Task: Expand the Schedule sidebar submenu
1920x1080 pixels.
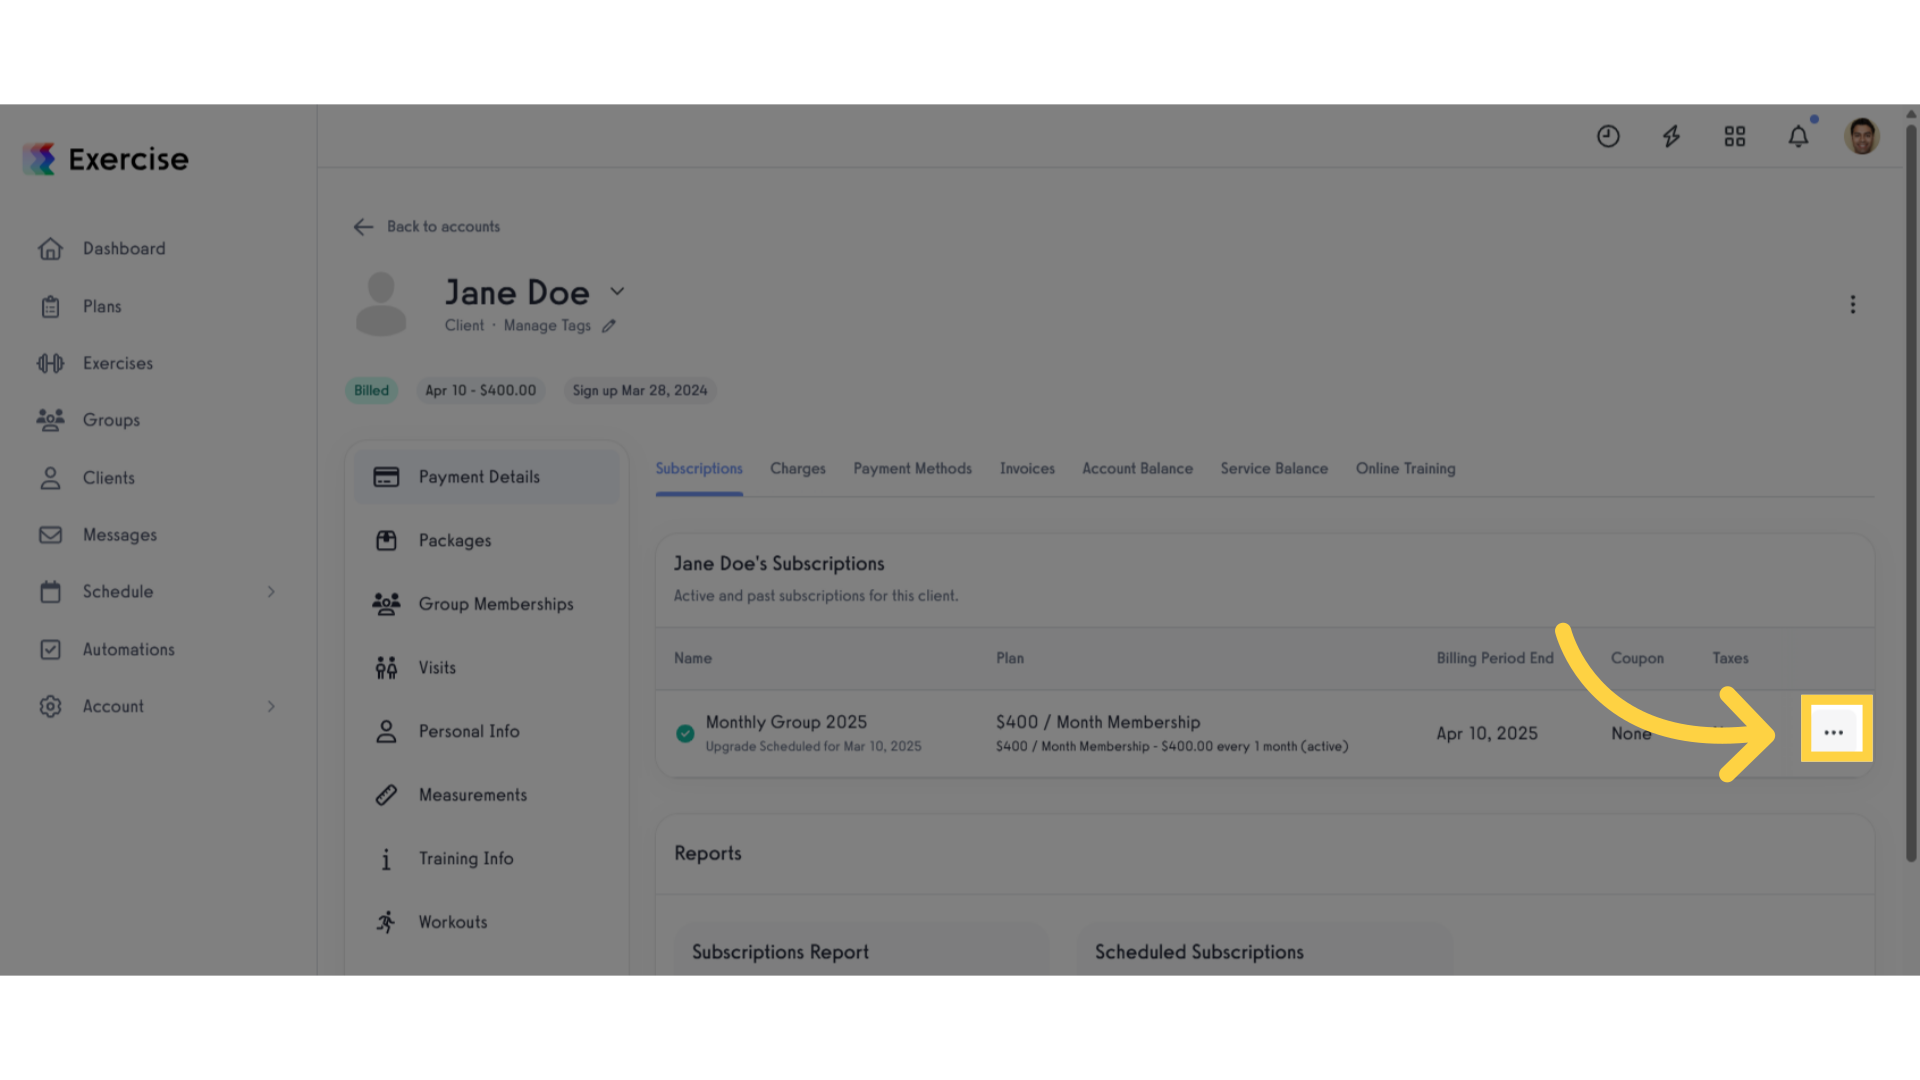Action: (271, 592)
